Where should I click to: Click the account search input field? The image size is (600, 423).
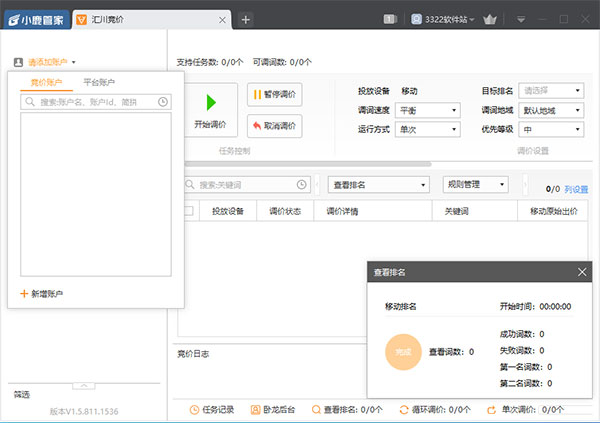point(88,102)
